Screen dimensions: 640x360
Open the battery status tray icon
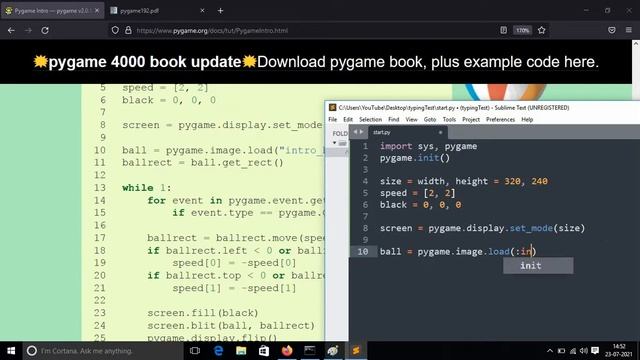[x=561, y=351]
